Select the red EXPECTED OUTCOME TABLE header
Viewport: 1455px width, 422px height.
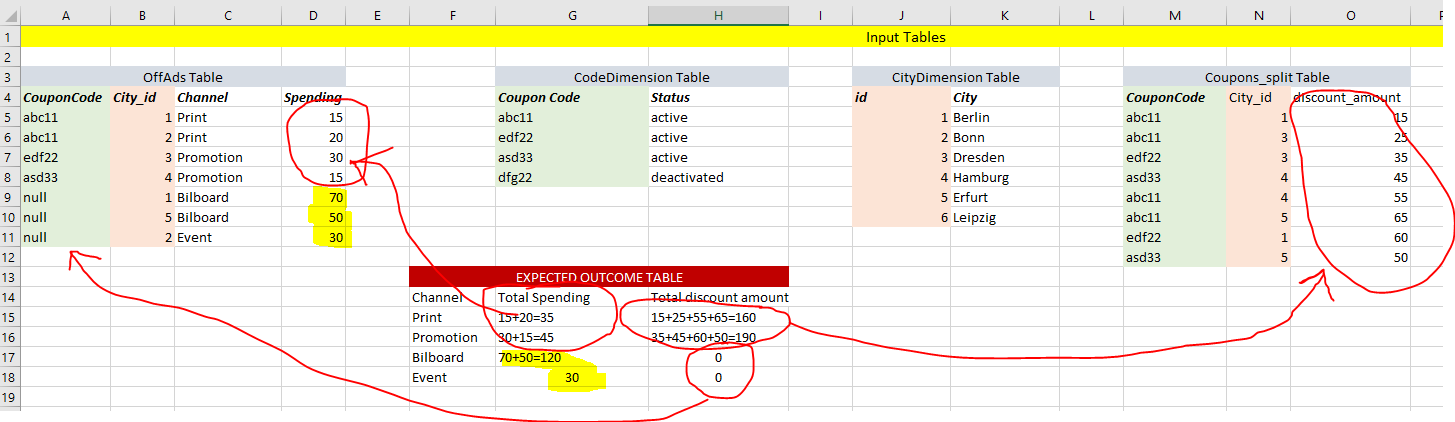(x=599, y=277)
